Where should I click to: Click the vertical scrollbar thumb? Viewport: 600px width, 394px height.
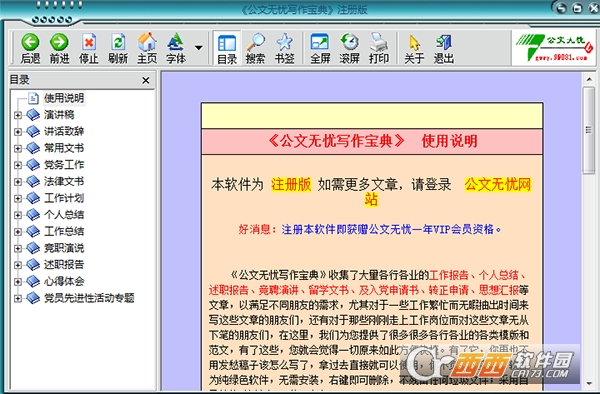(589, 130)
